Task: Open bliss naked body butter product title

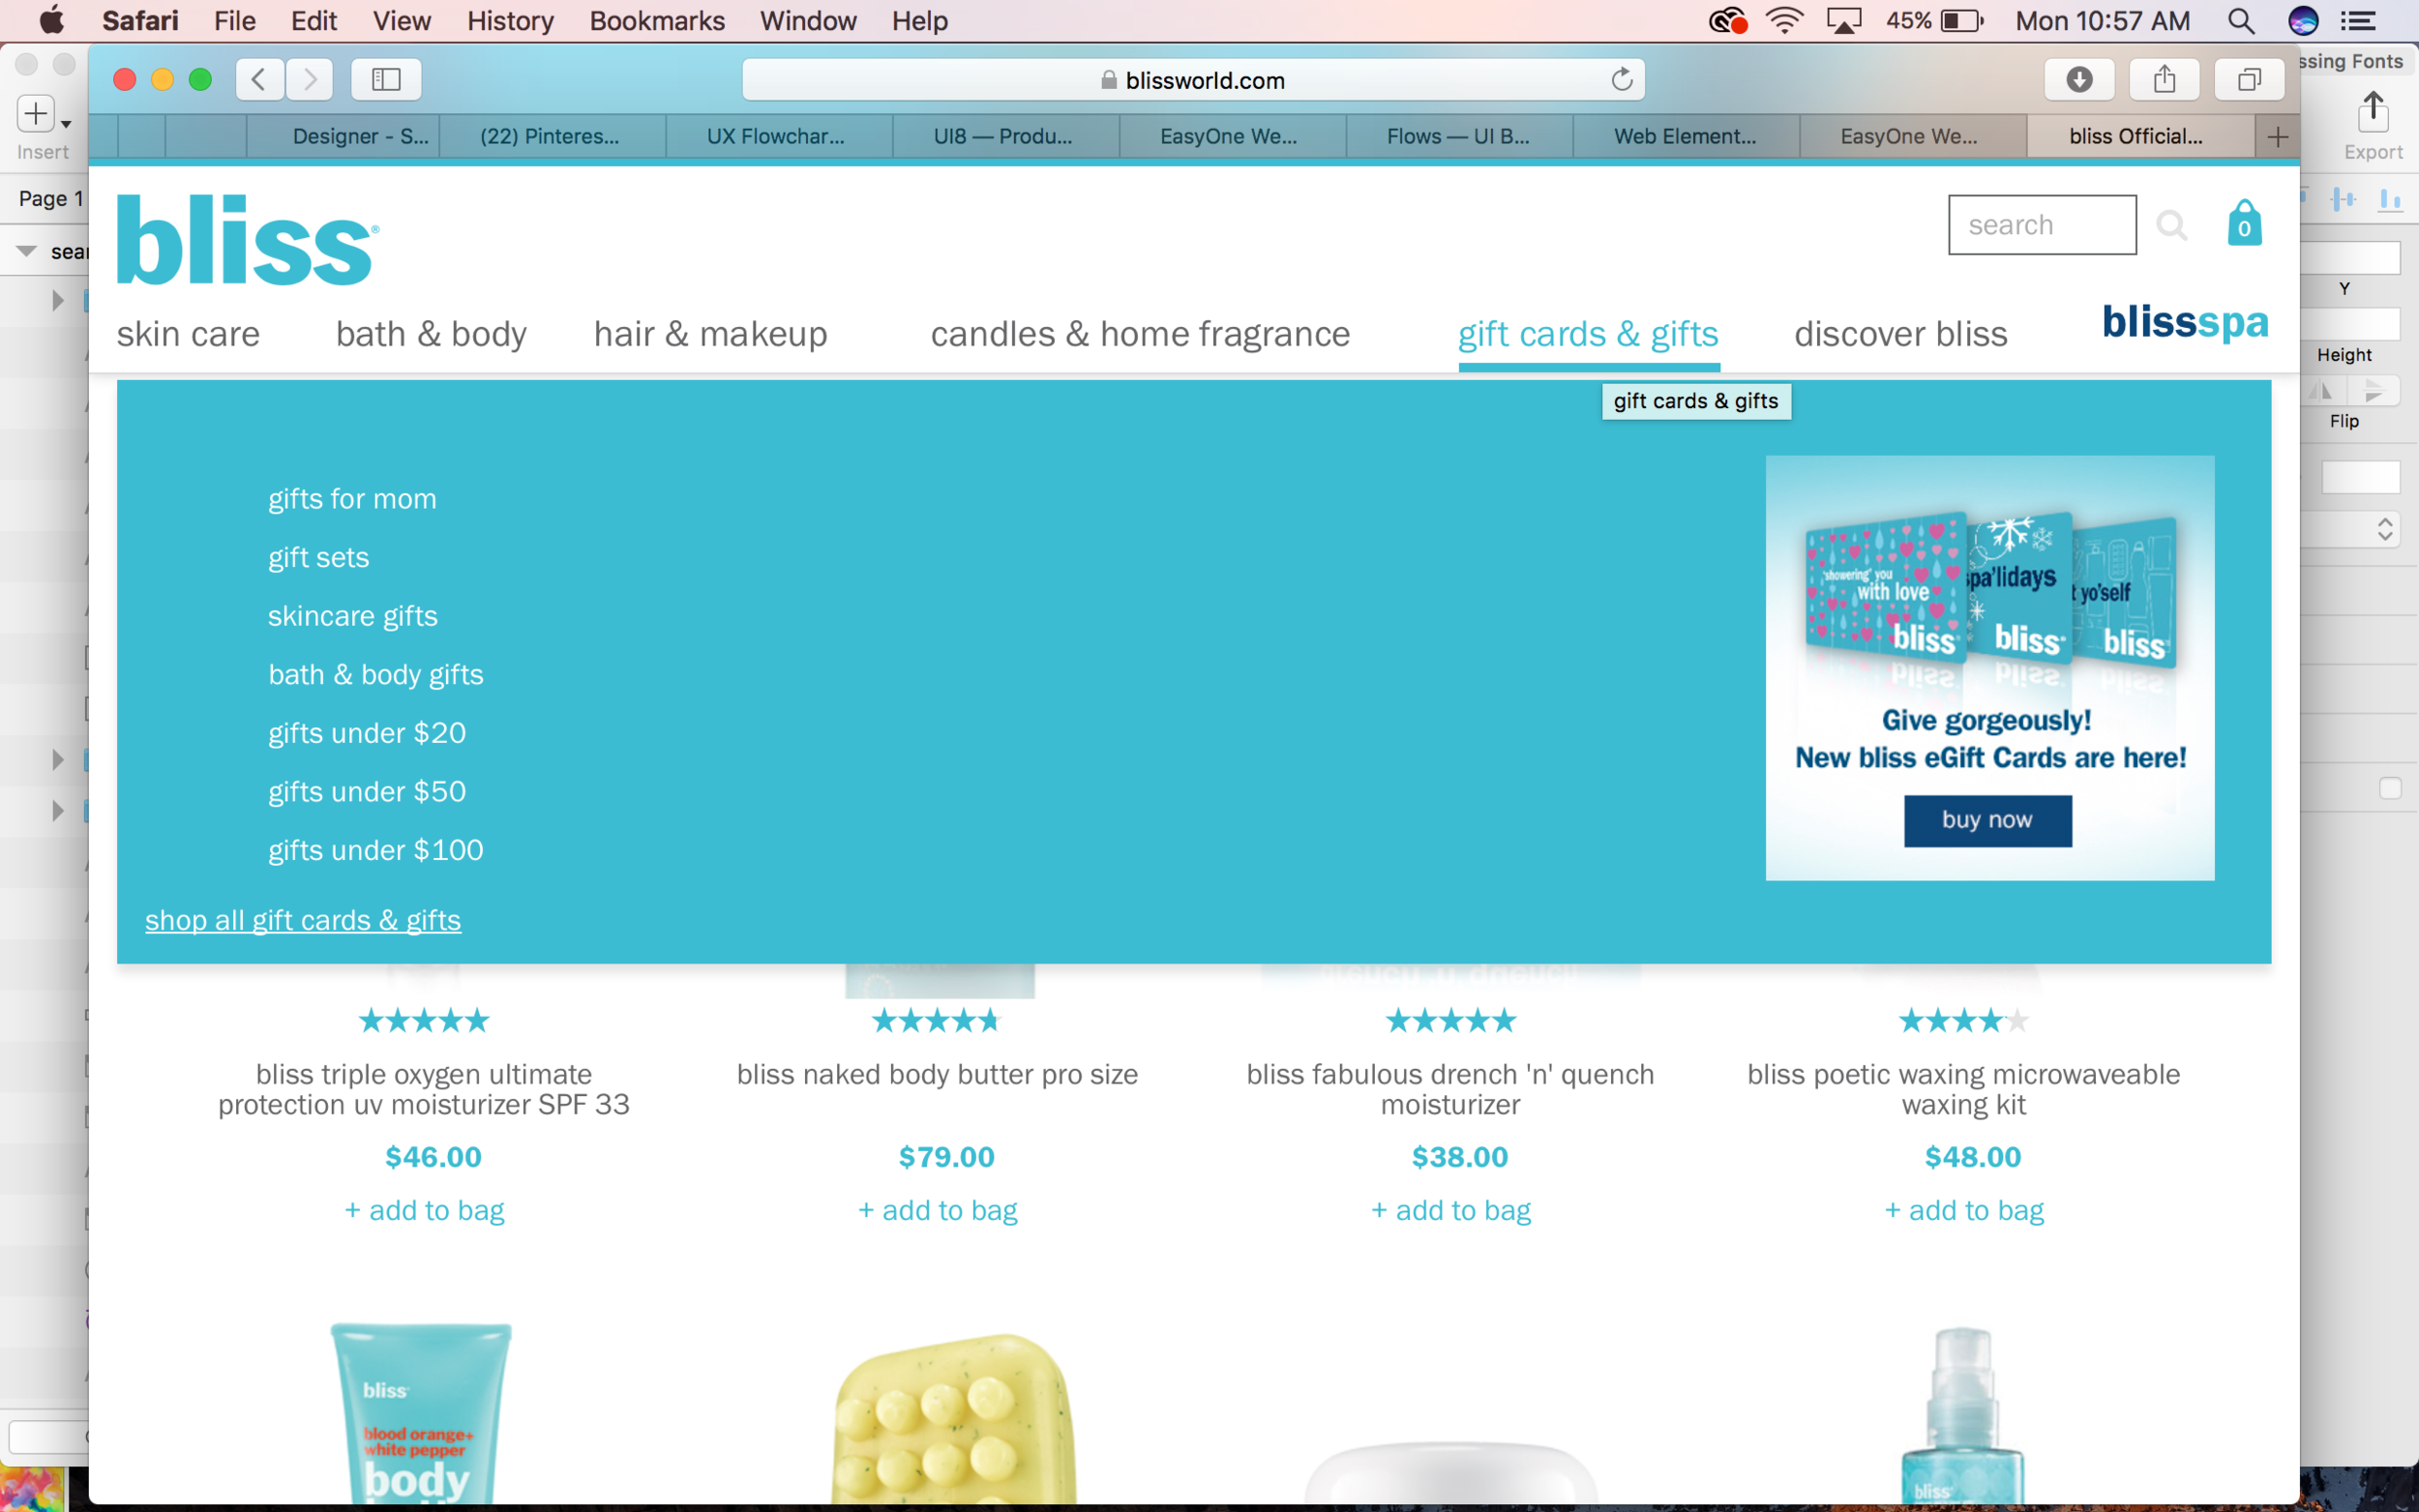Action: pos(938,1075)
